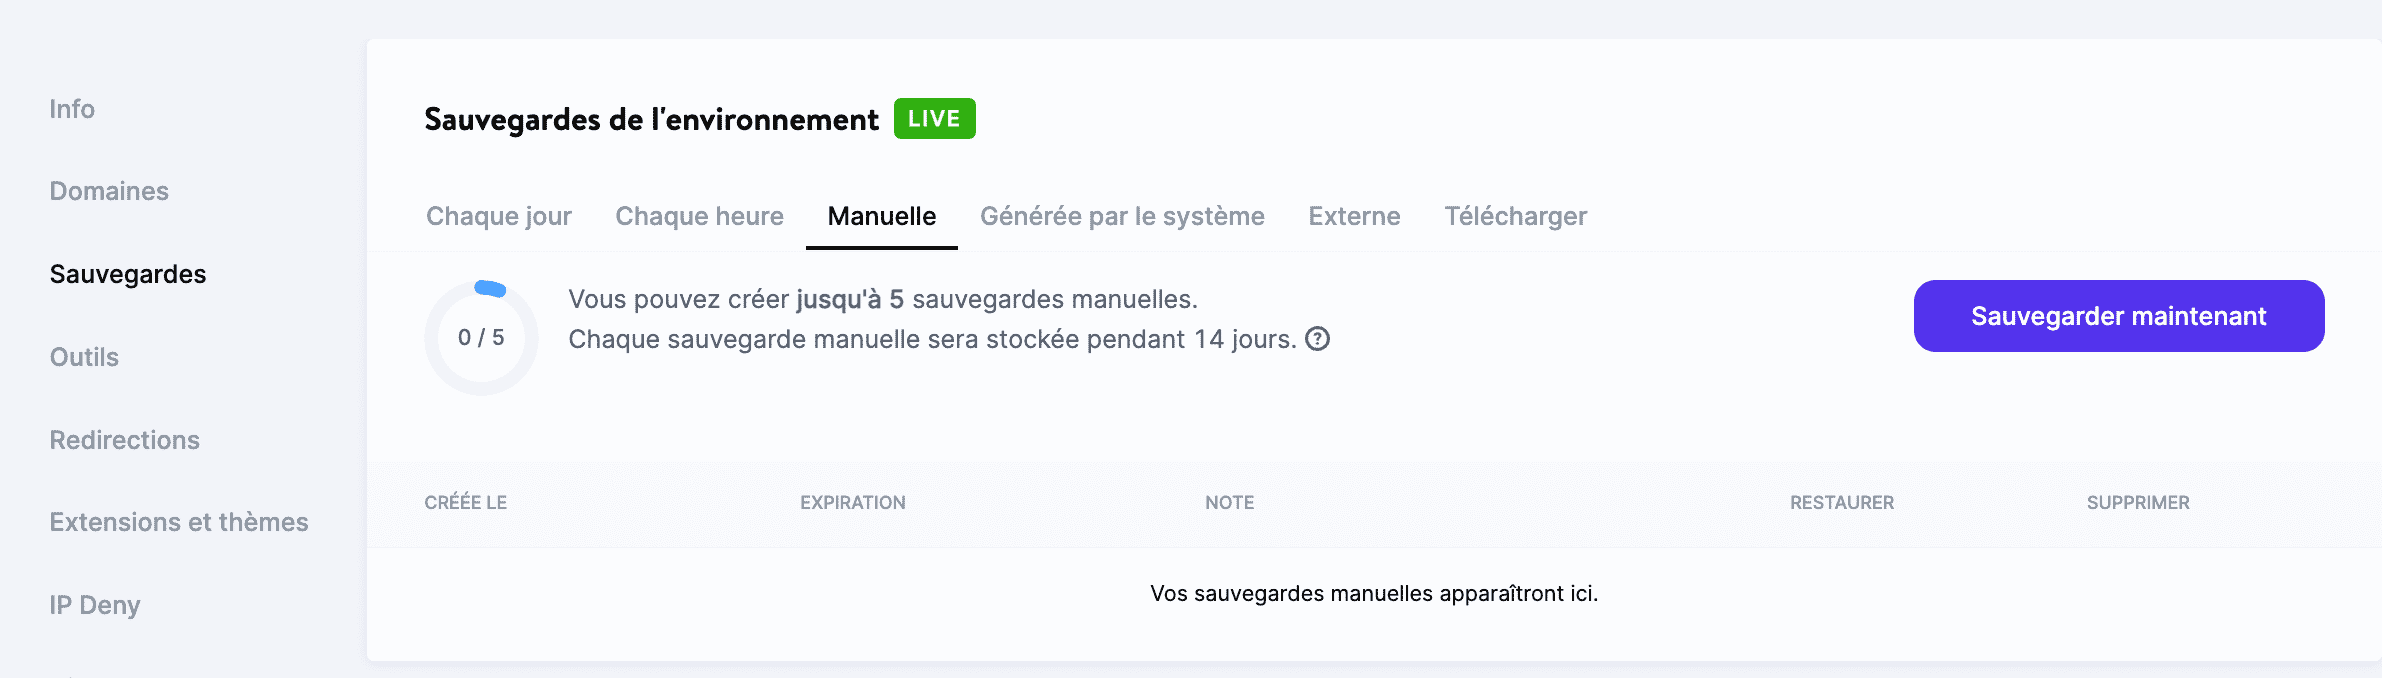Click the LIVE environment badge
The width and height of the screenshot is (2382, 678).
934,118
